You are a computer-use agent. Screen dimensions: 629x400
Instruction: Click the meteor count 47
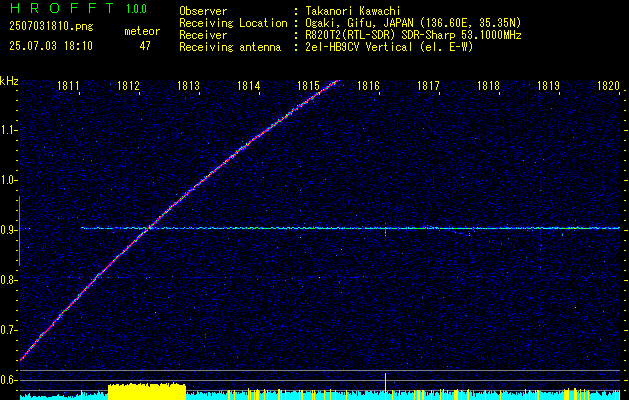coord(145,46)
